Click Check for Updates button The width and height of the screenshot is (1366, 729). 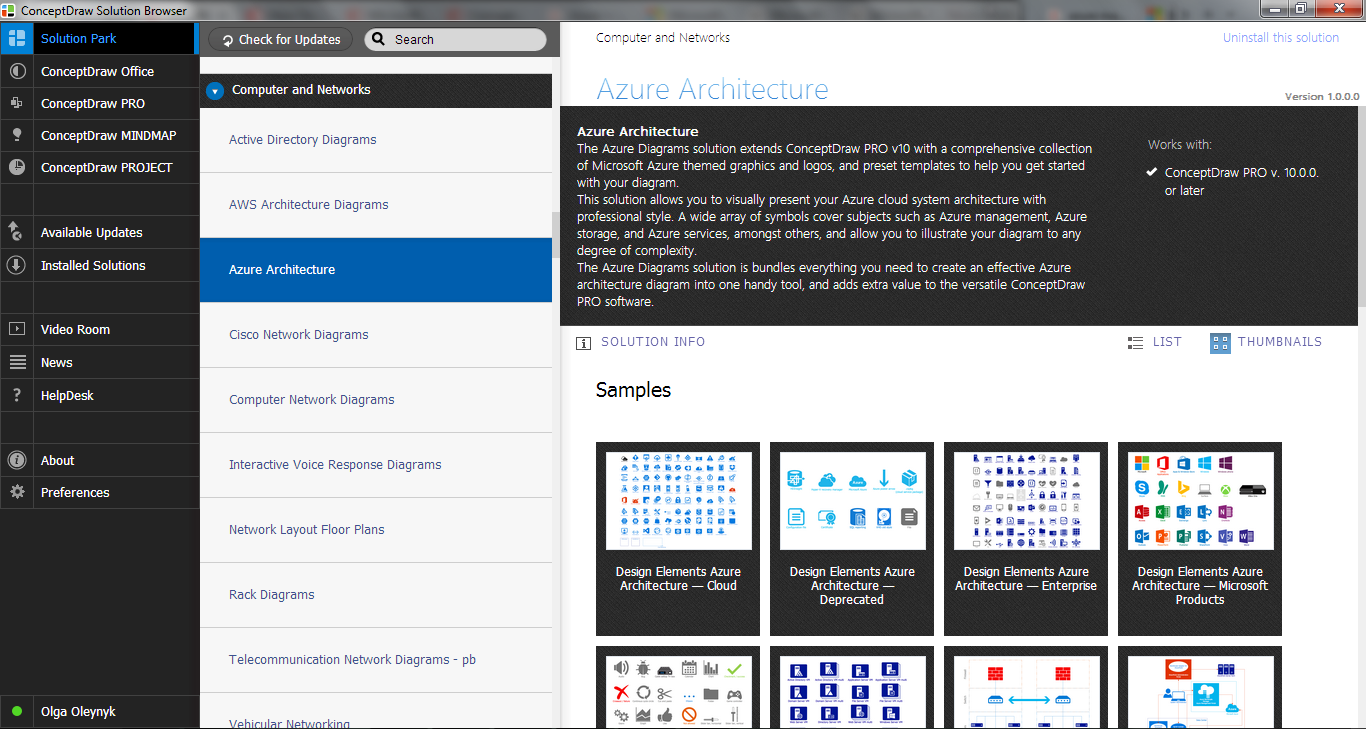281,40
